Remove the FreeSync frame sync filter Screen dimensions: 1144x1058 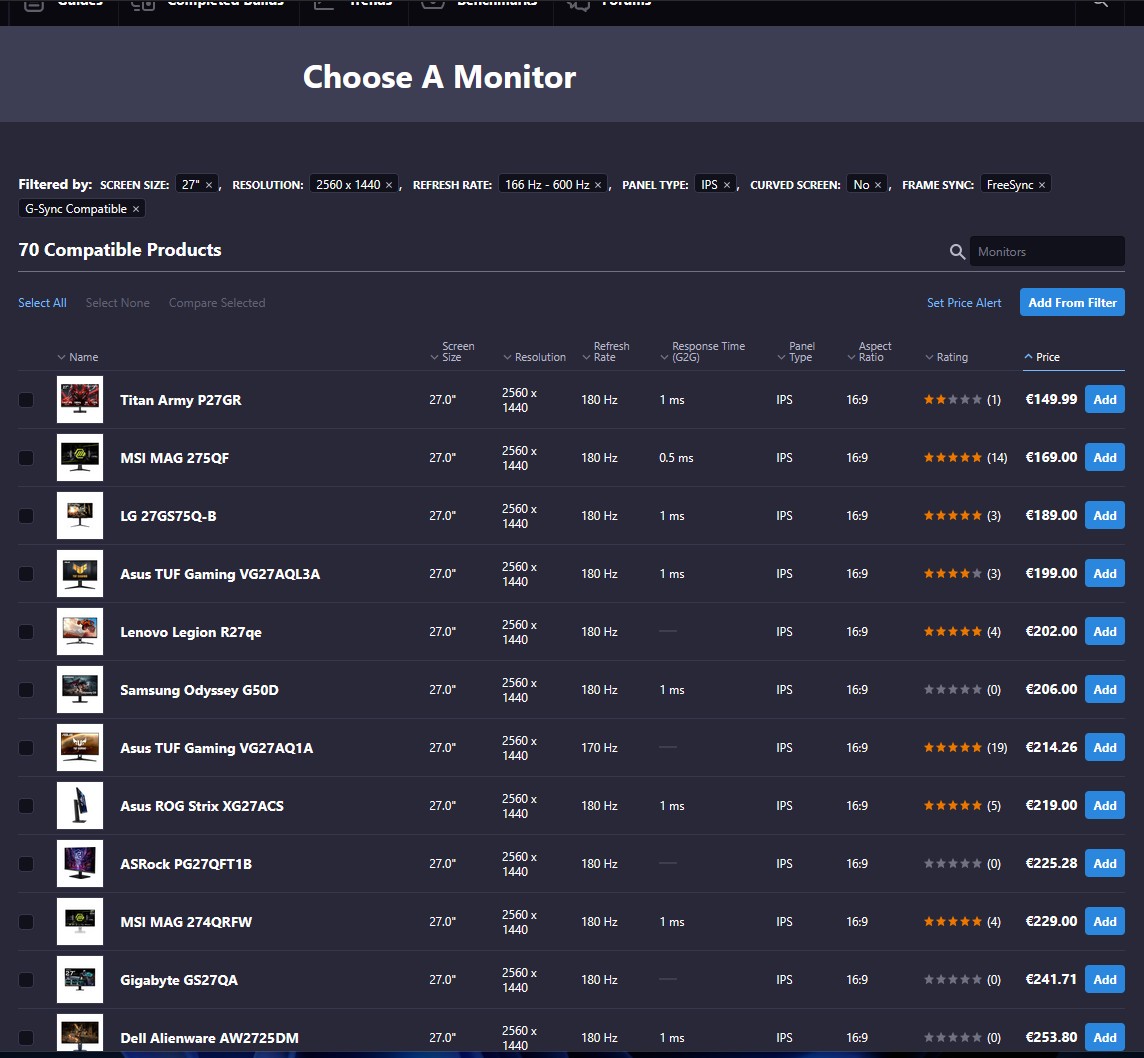click(x=1042, y=185)
